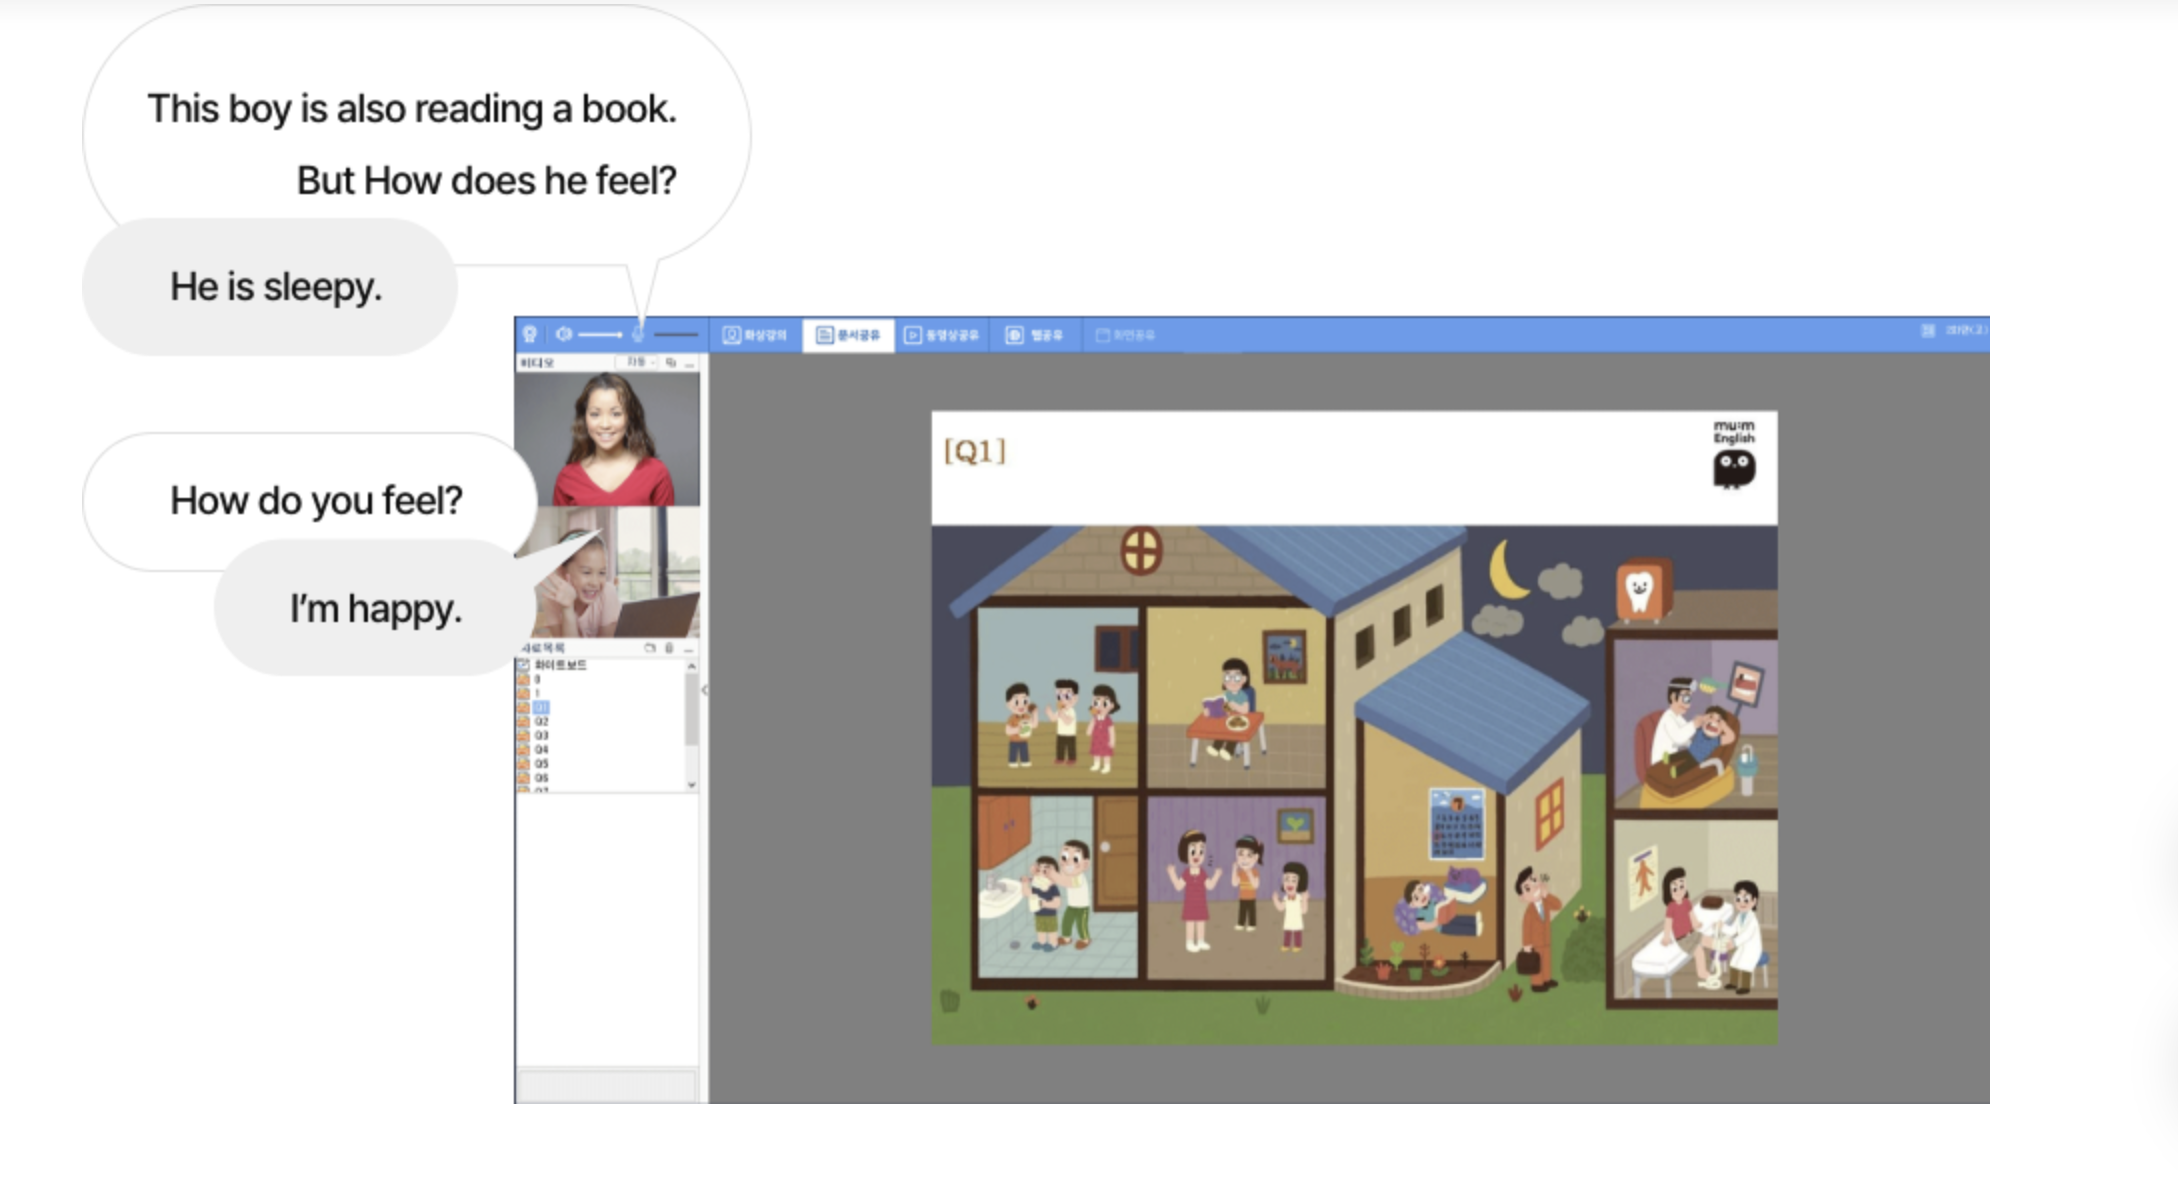Viewport: 2178px width, 1202px height.
Task: Select page Q4 in the document list
Action: [541, 749]
